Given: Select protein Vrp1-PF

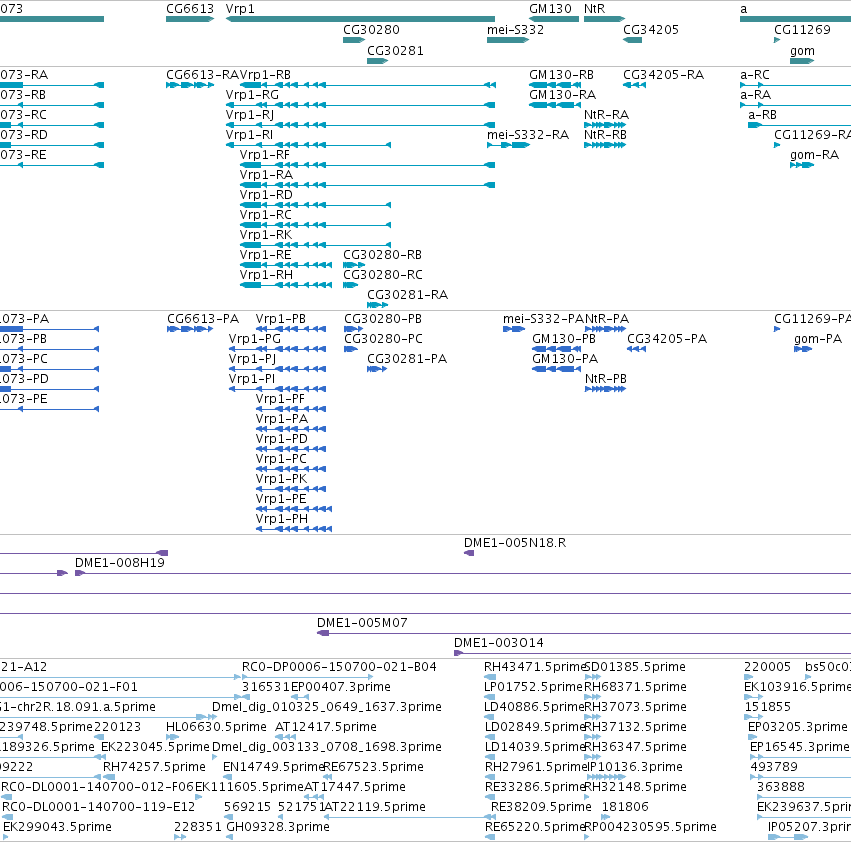Looking at the screenshot, I should pyautogui.click(x=291, y=409).
